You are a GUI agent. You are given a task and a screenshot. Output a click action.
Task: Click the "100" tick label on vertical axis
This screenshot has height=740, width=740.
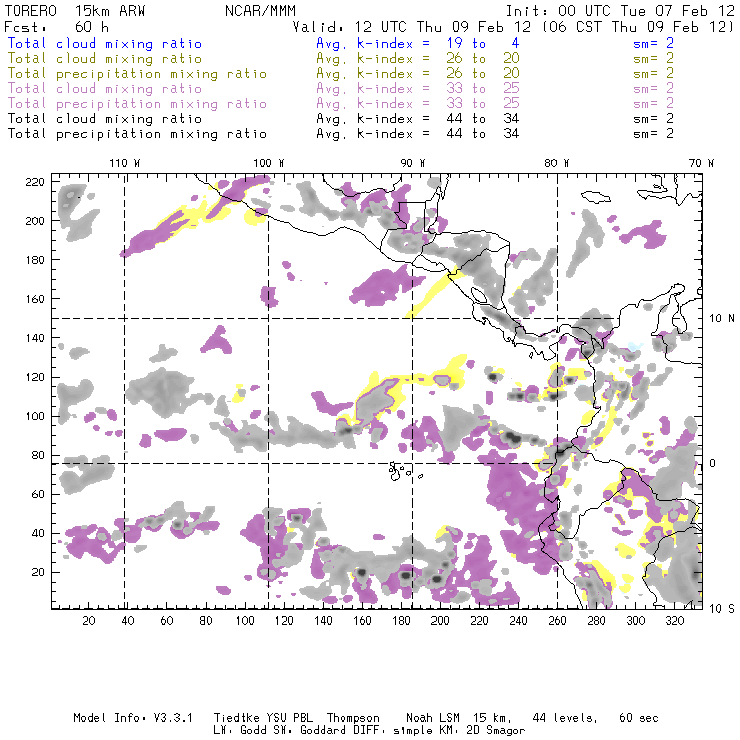coord(35,416)
